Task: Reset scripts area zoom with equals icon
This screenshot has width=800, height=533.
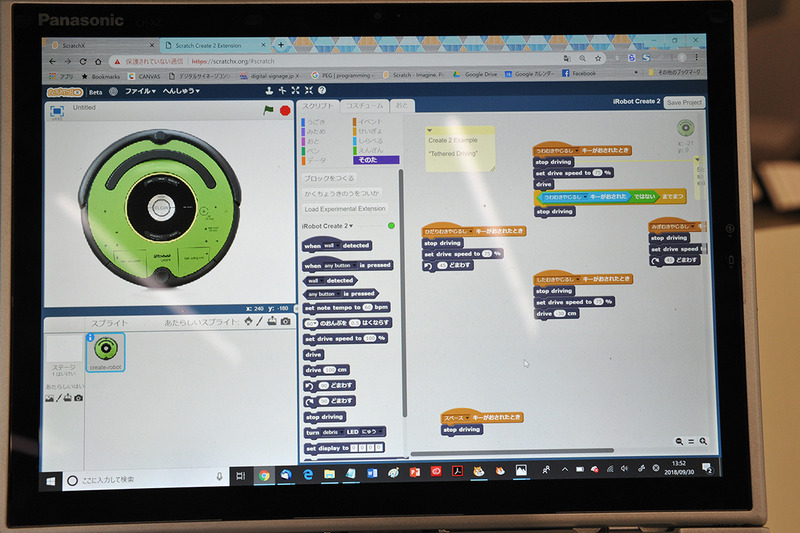Action: click(x=691, y=441)
